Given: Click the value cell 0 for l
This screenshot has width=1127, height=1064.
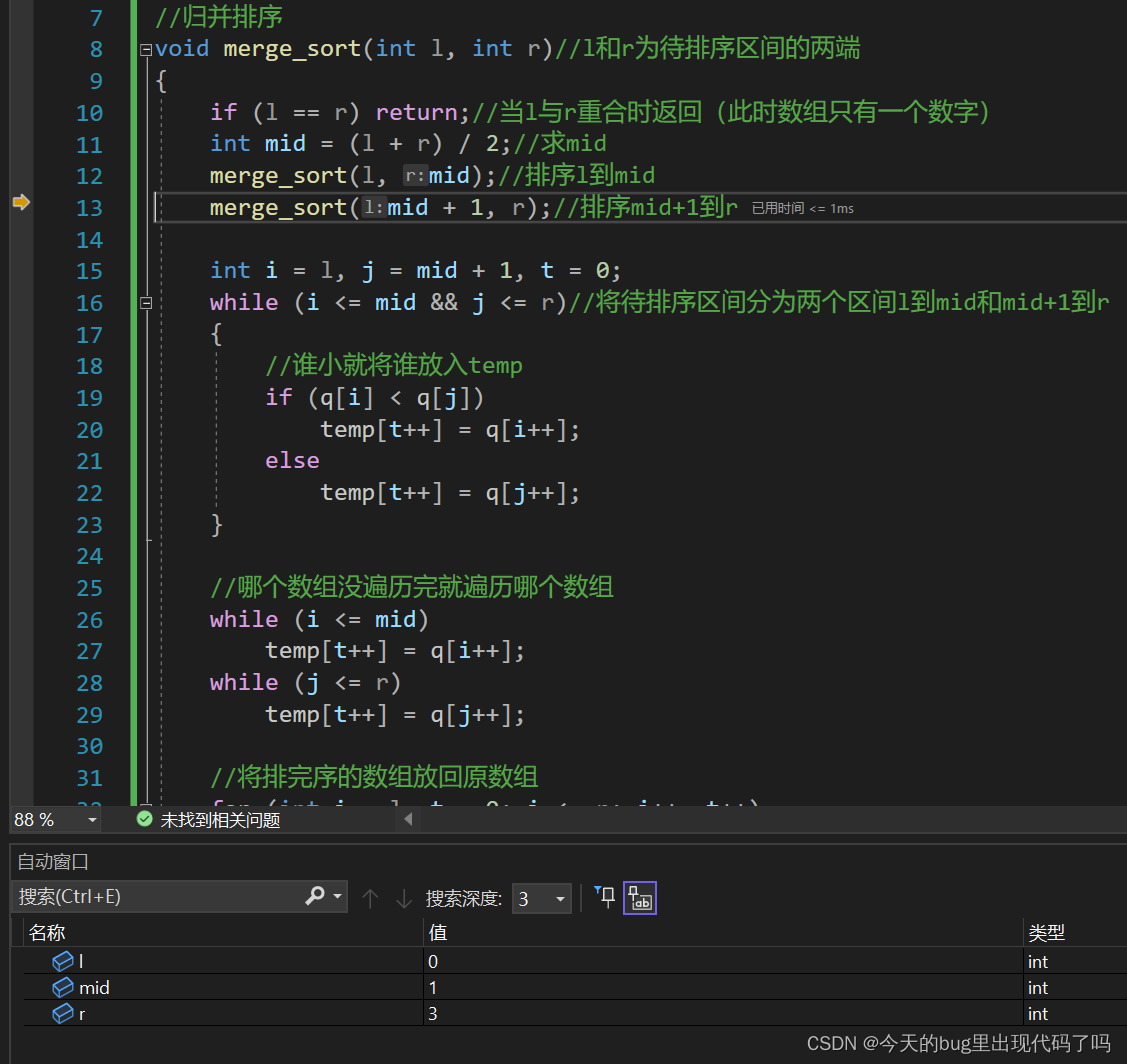Looking at the screenshot, I should (722, 961).
